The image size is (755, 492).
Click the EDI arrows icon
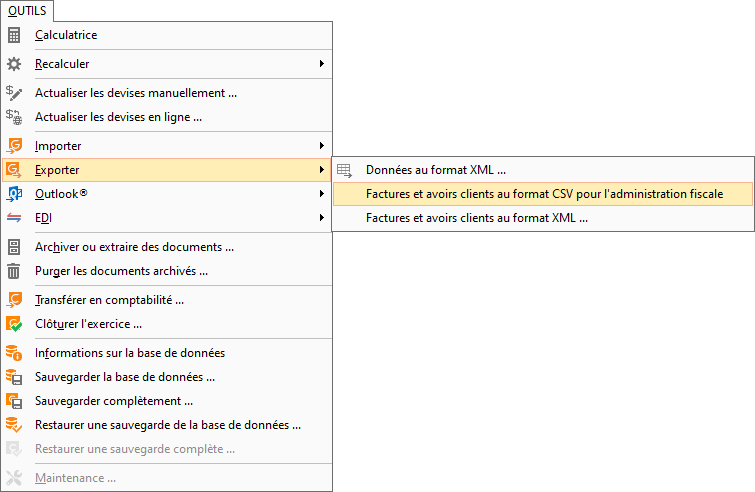pyautogui.click(x=14, y=218)
